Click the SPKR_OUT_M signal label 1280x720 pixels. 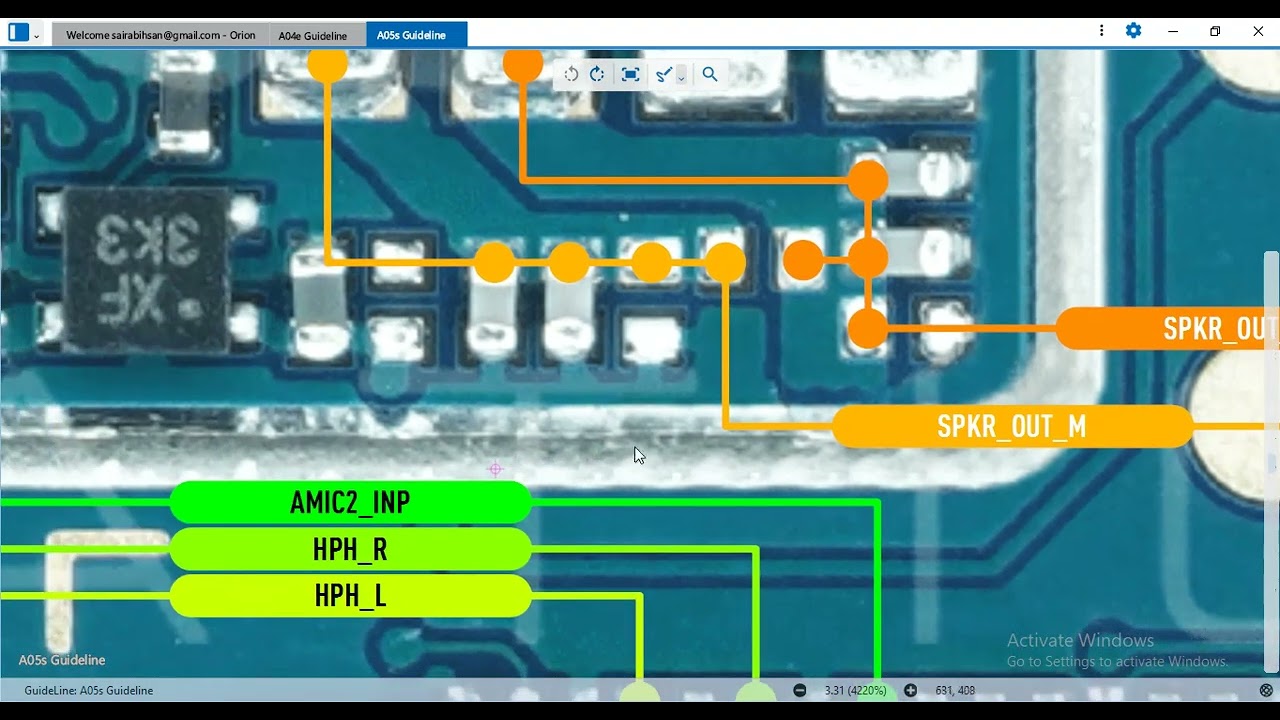(1012, 427)
